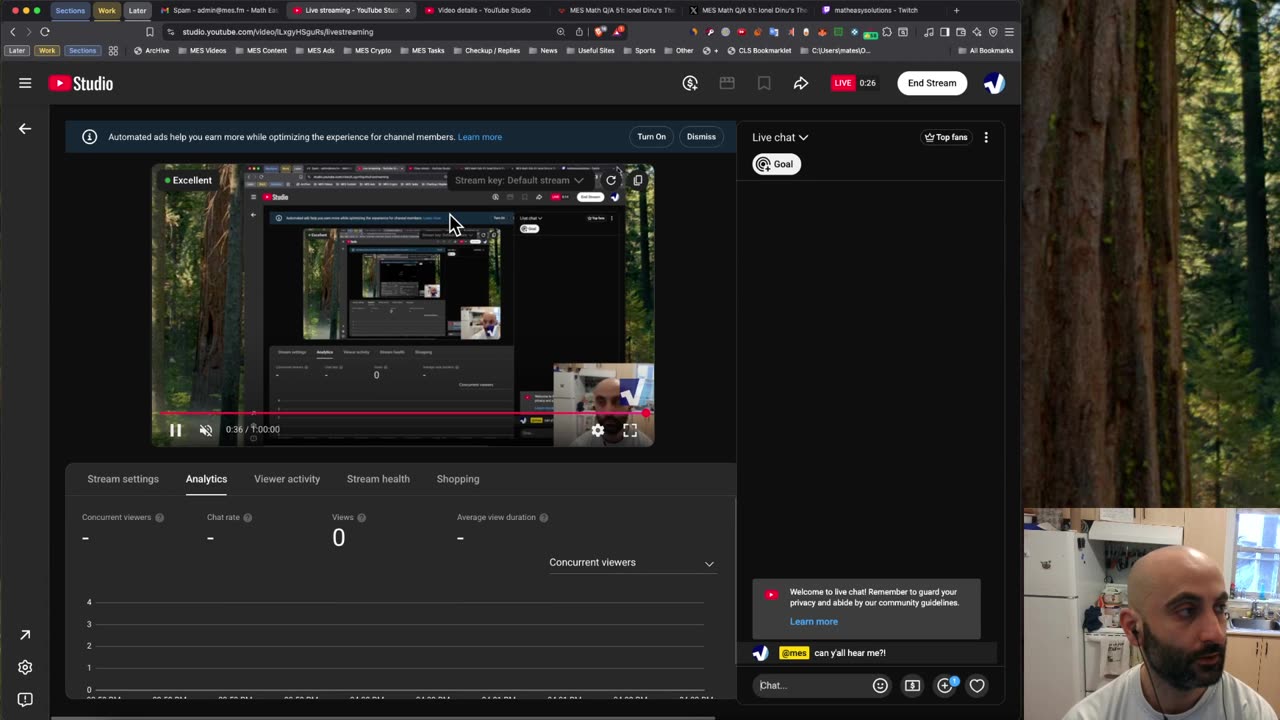Open the emoji picker in live chat
Image resolution: width=1280 pixels, height=720 pixels.
tap(880, 685)
